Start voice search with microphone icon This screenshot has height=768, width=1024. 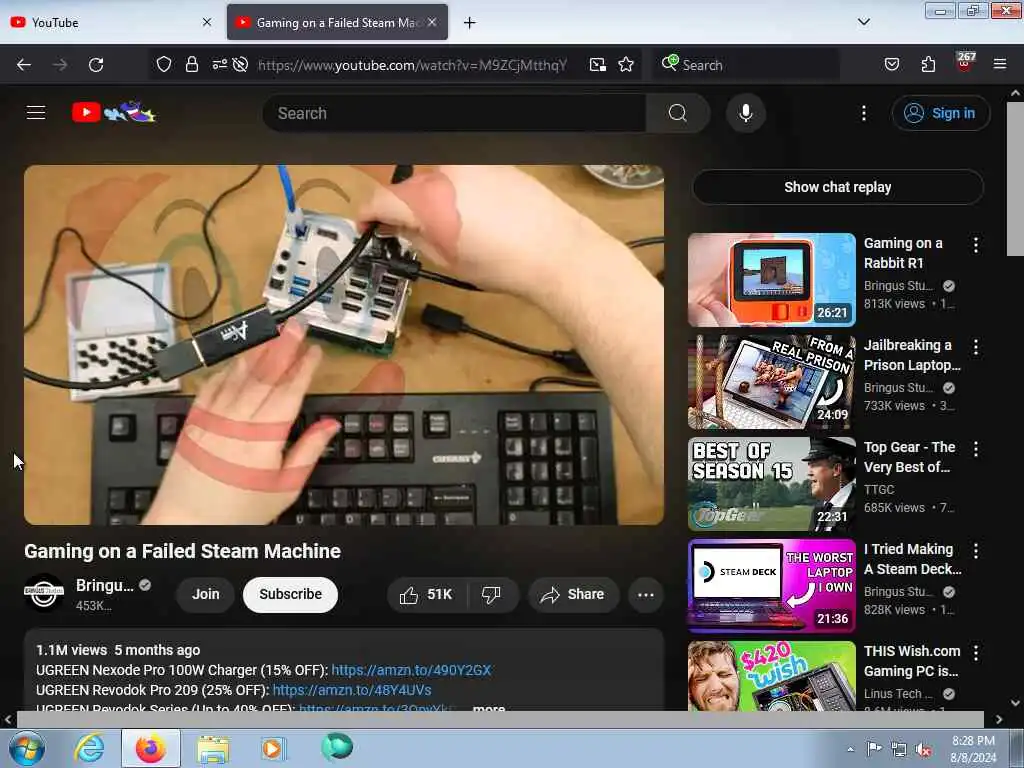tap(745, 113)
